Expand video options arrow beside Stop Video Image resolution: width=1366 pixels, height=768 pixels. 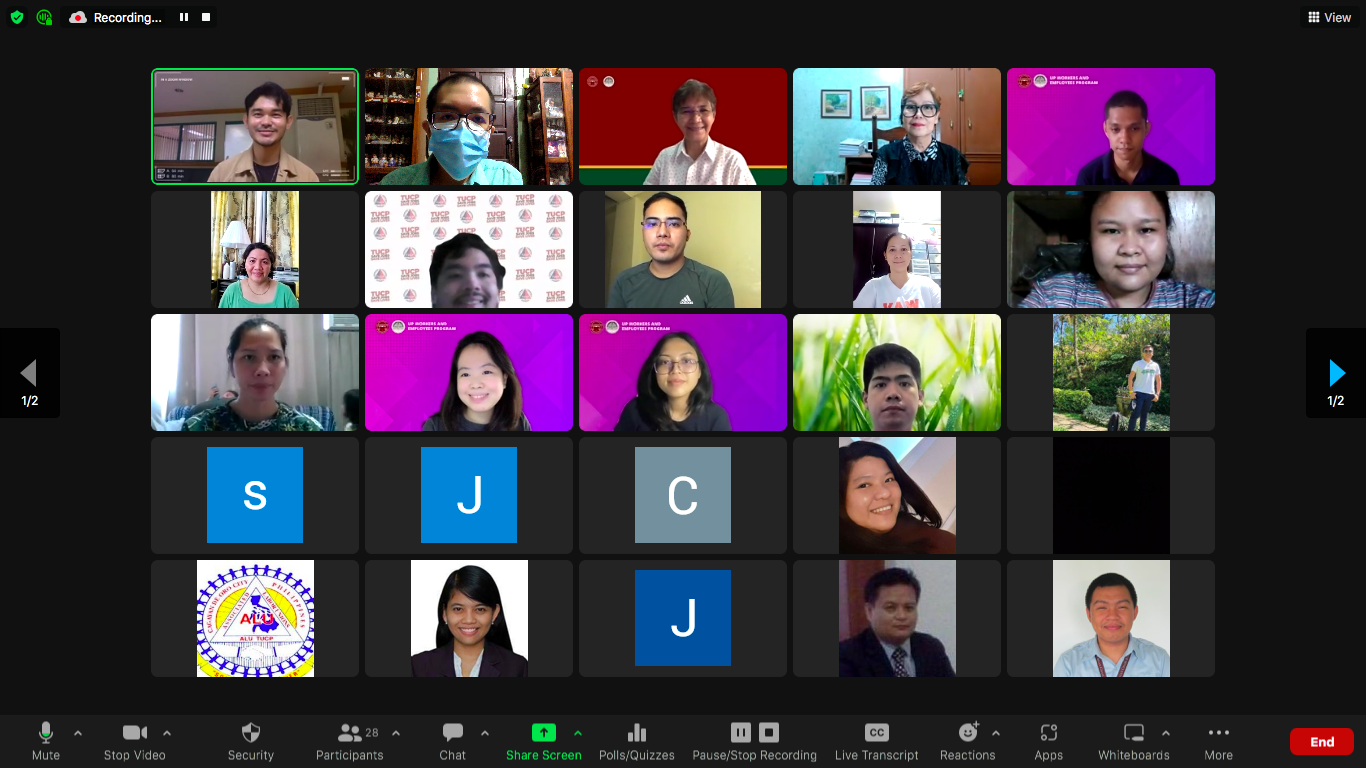tap(167, 733)
